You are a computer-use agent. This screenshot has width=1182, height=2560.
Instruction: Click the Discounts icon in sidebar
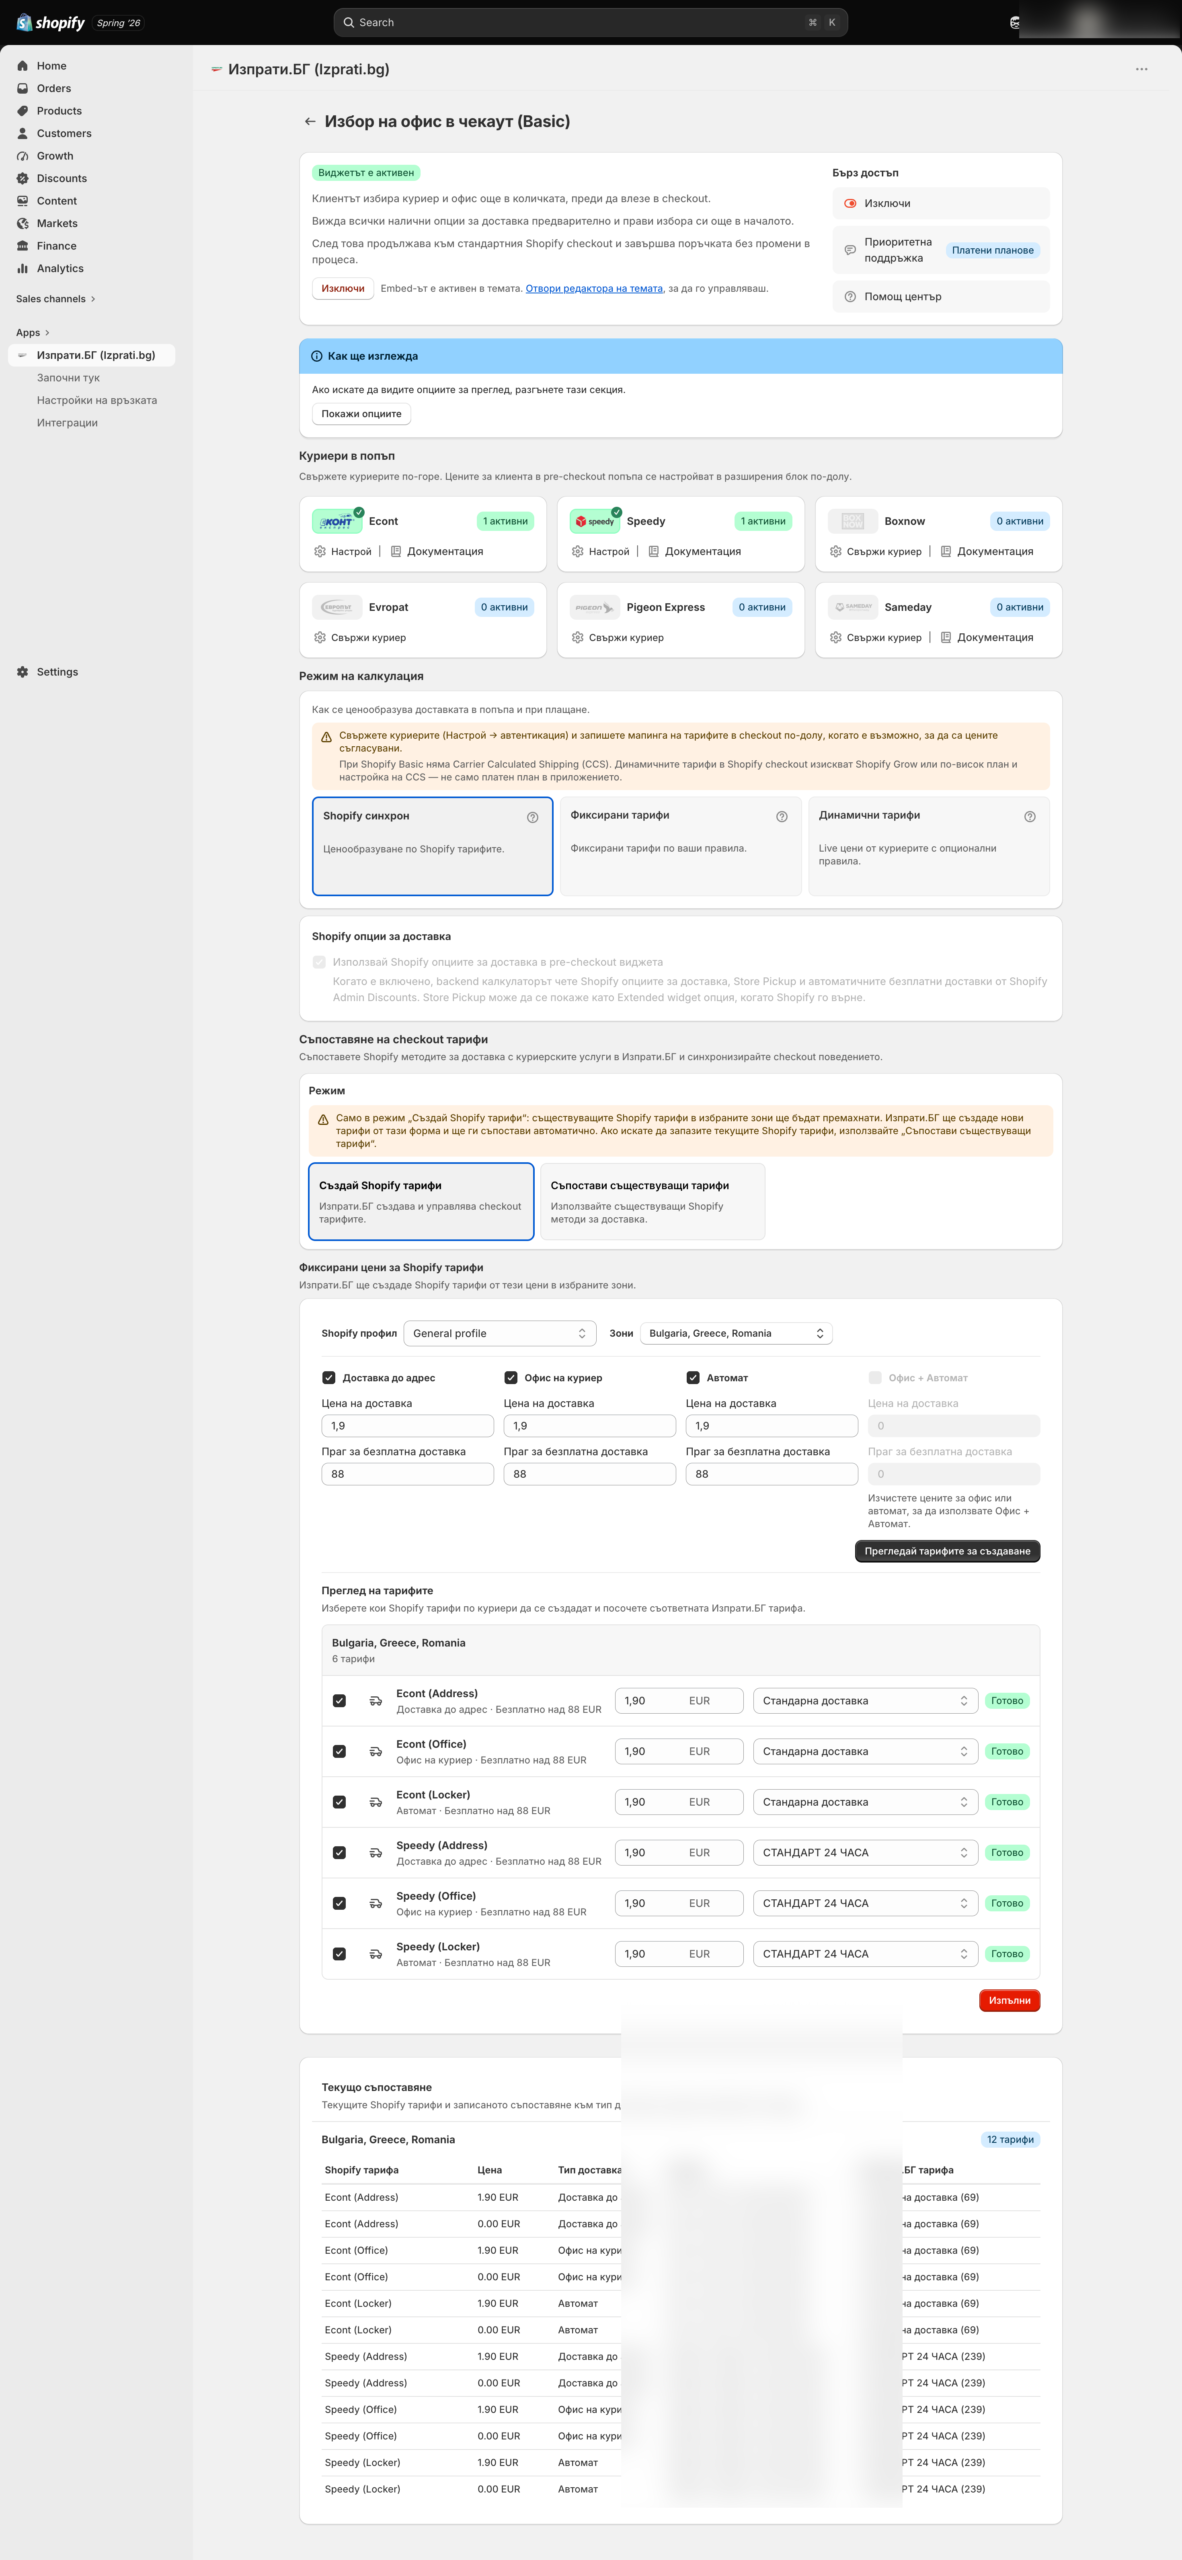(23, 178)
